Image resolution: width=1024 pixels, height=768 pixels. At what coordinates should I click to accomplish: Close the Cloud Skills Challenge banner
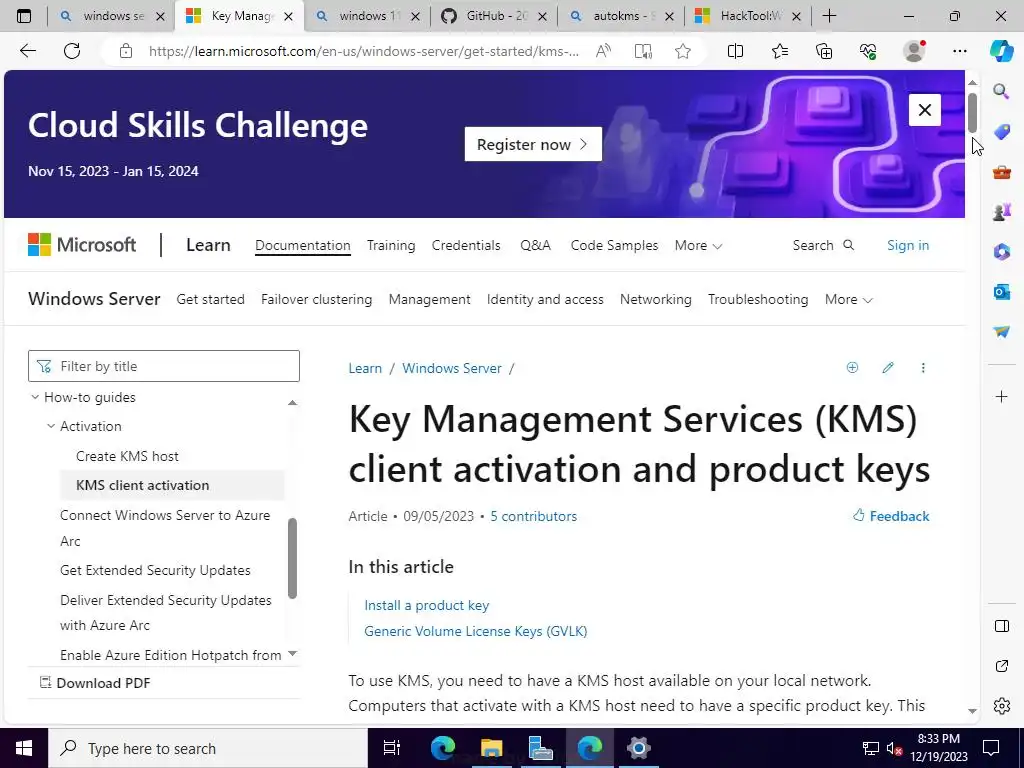tap(925, 110)
